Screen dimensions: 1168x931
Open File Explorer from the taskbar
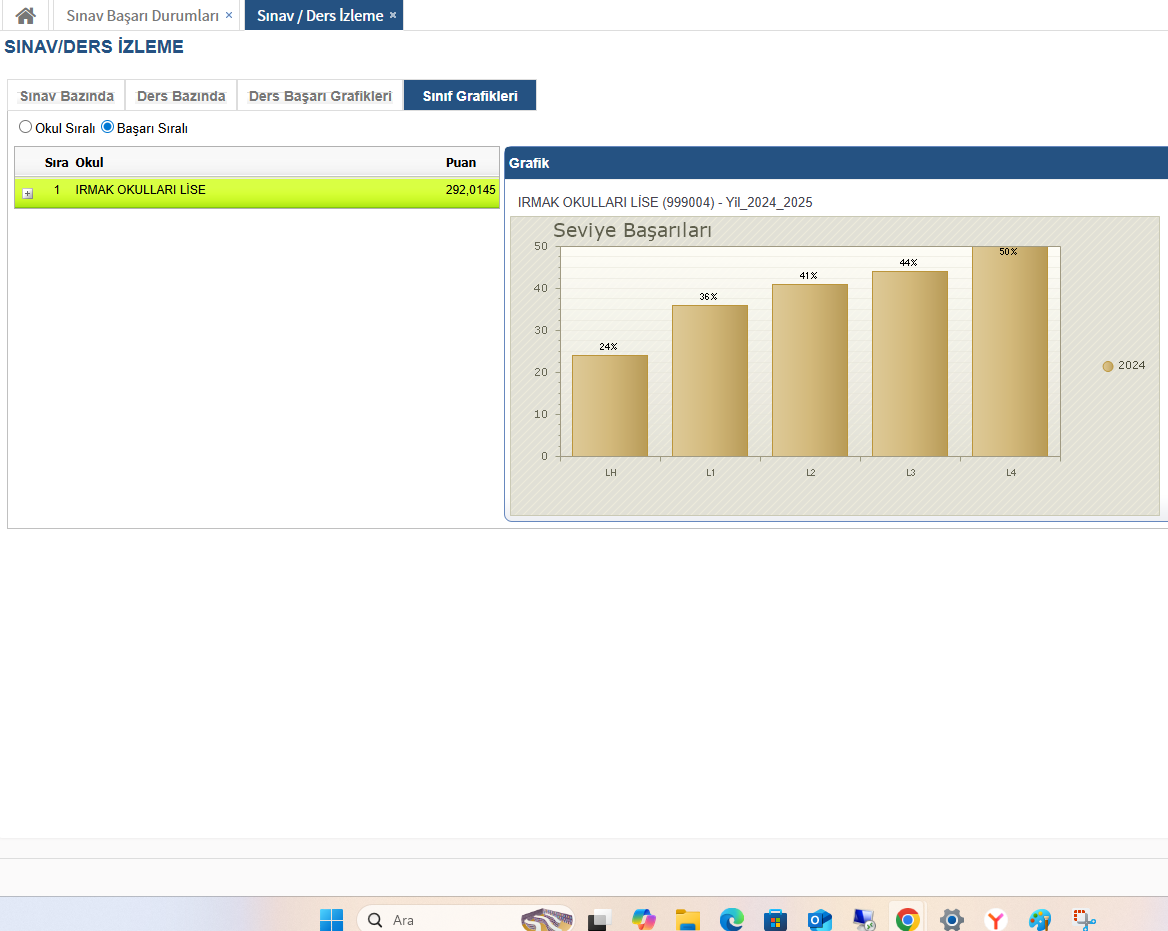(687, 920)
